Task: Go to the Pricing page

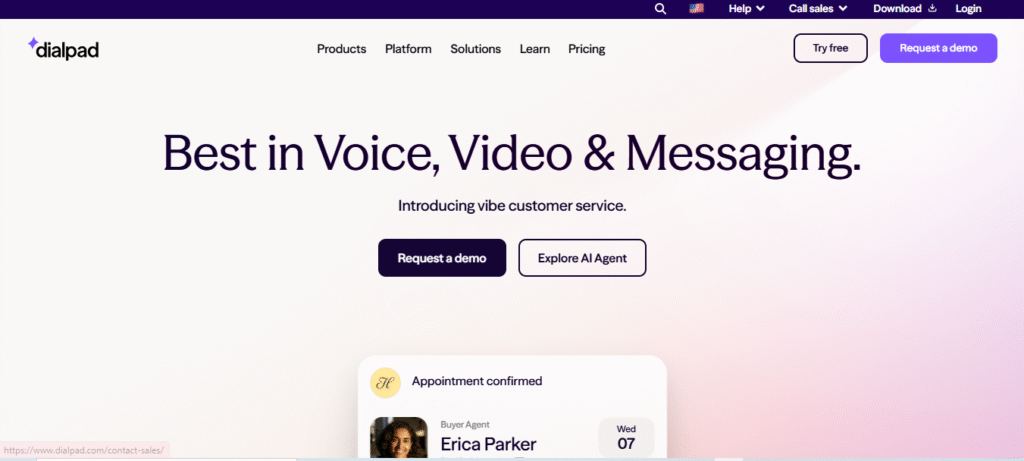Action: click(x=586, y=49)
